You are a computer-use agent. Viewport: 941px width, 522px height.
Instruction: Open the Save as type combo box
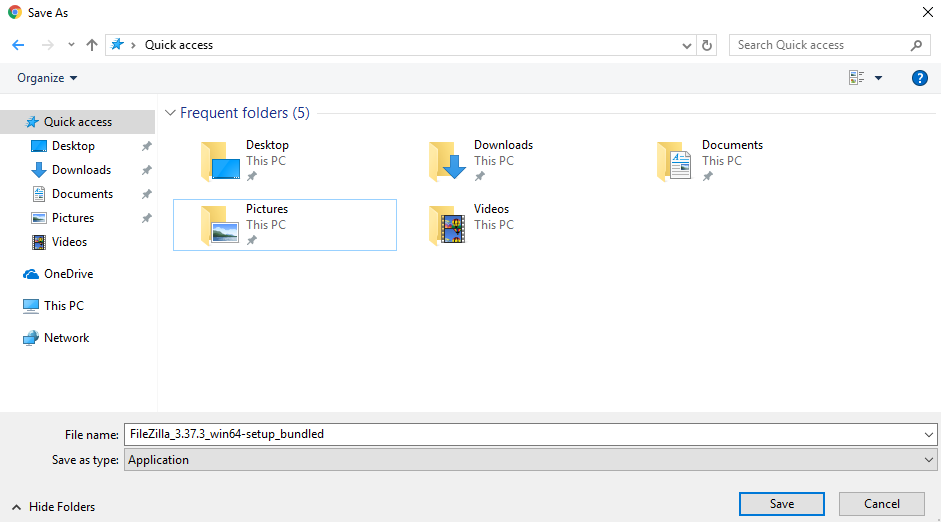531,460
